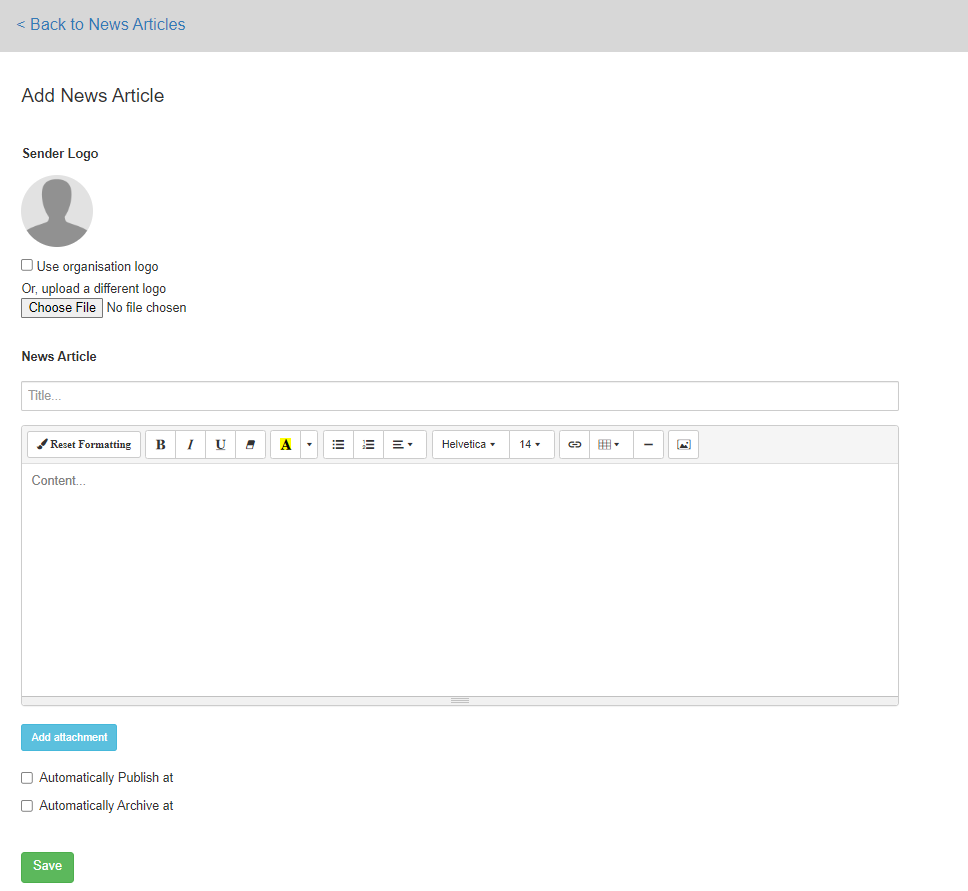
Task: Insert a numbered list
Action: (368, 445)
